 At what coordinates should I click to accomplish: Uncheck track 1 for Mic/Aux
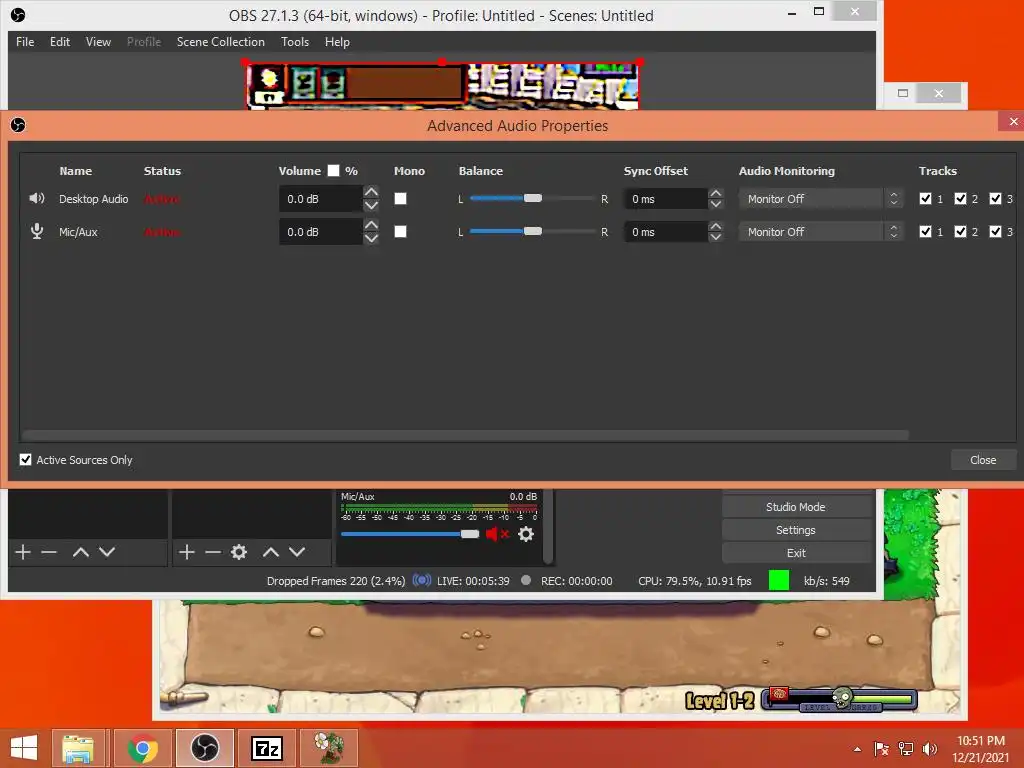(x=925, y=231)
